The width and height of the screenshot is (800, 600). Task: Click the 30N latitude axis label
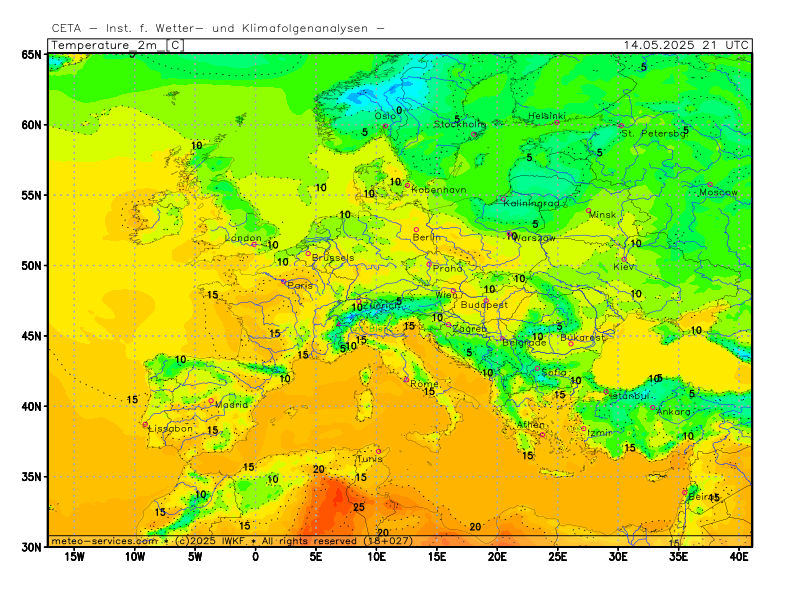click(x=32, y=547)
